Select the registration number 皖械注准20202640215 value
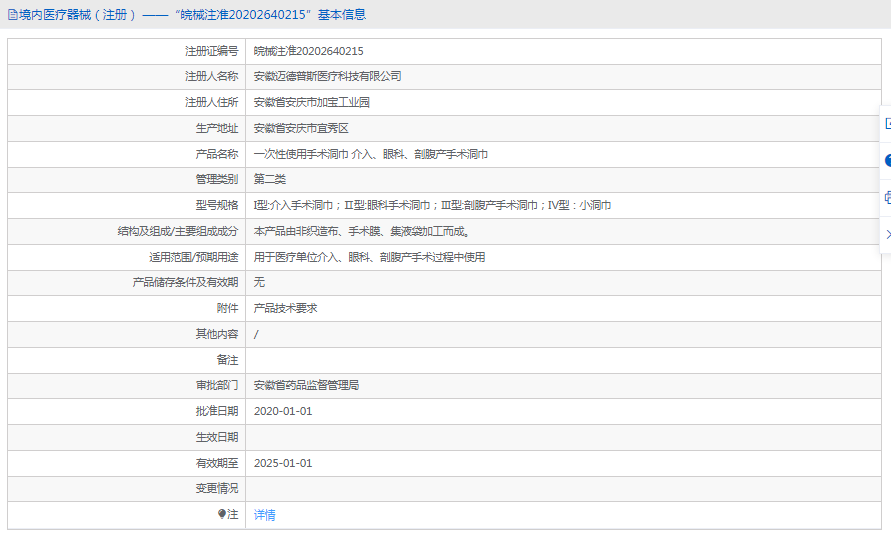The width and height of the screenshot is (891, 534). [308, 51]
